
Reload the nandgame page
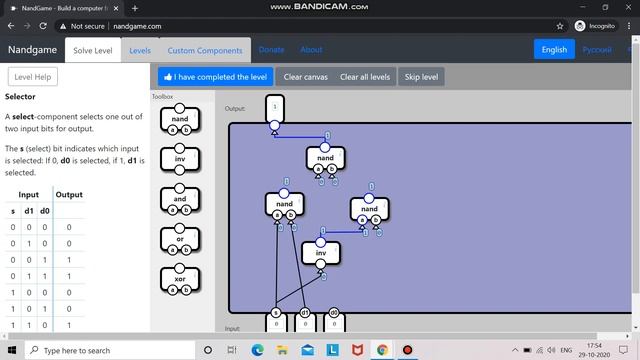coord(43,26)
